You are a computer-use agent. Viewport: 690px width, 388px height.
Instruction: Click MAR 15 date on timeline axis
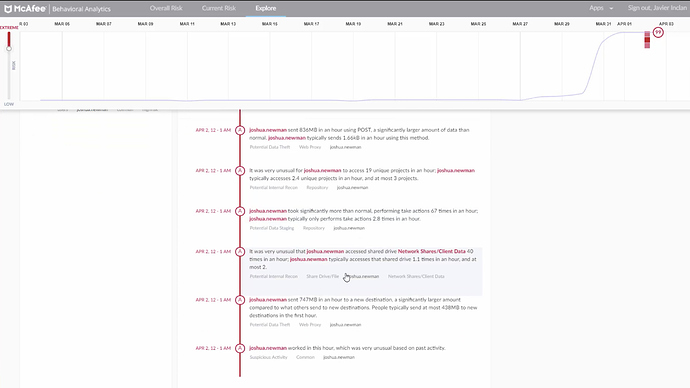coord(269,24)
